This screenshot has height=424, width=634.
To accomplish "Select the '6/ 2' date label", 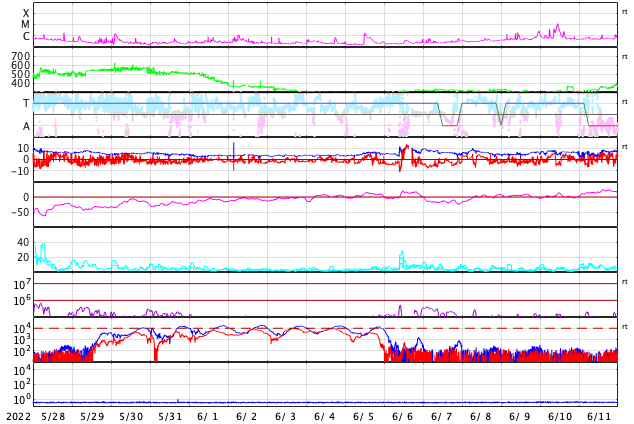I will pos(247,416).
